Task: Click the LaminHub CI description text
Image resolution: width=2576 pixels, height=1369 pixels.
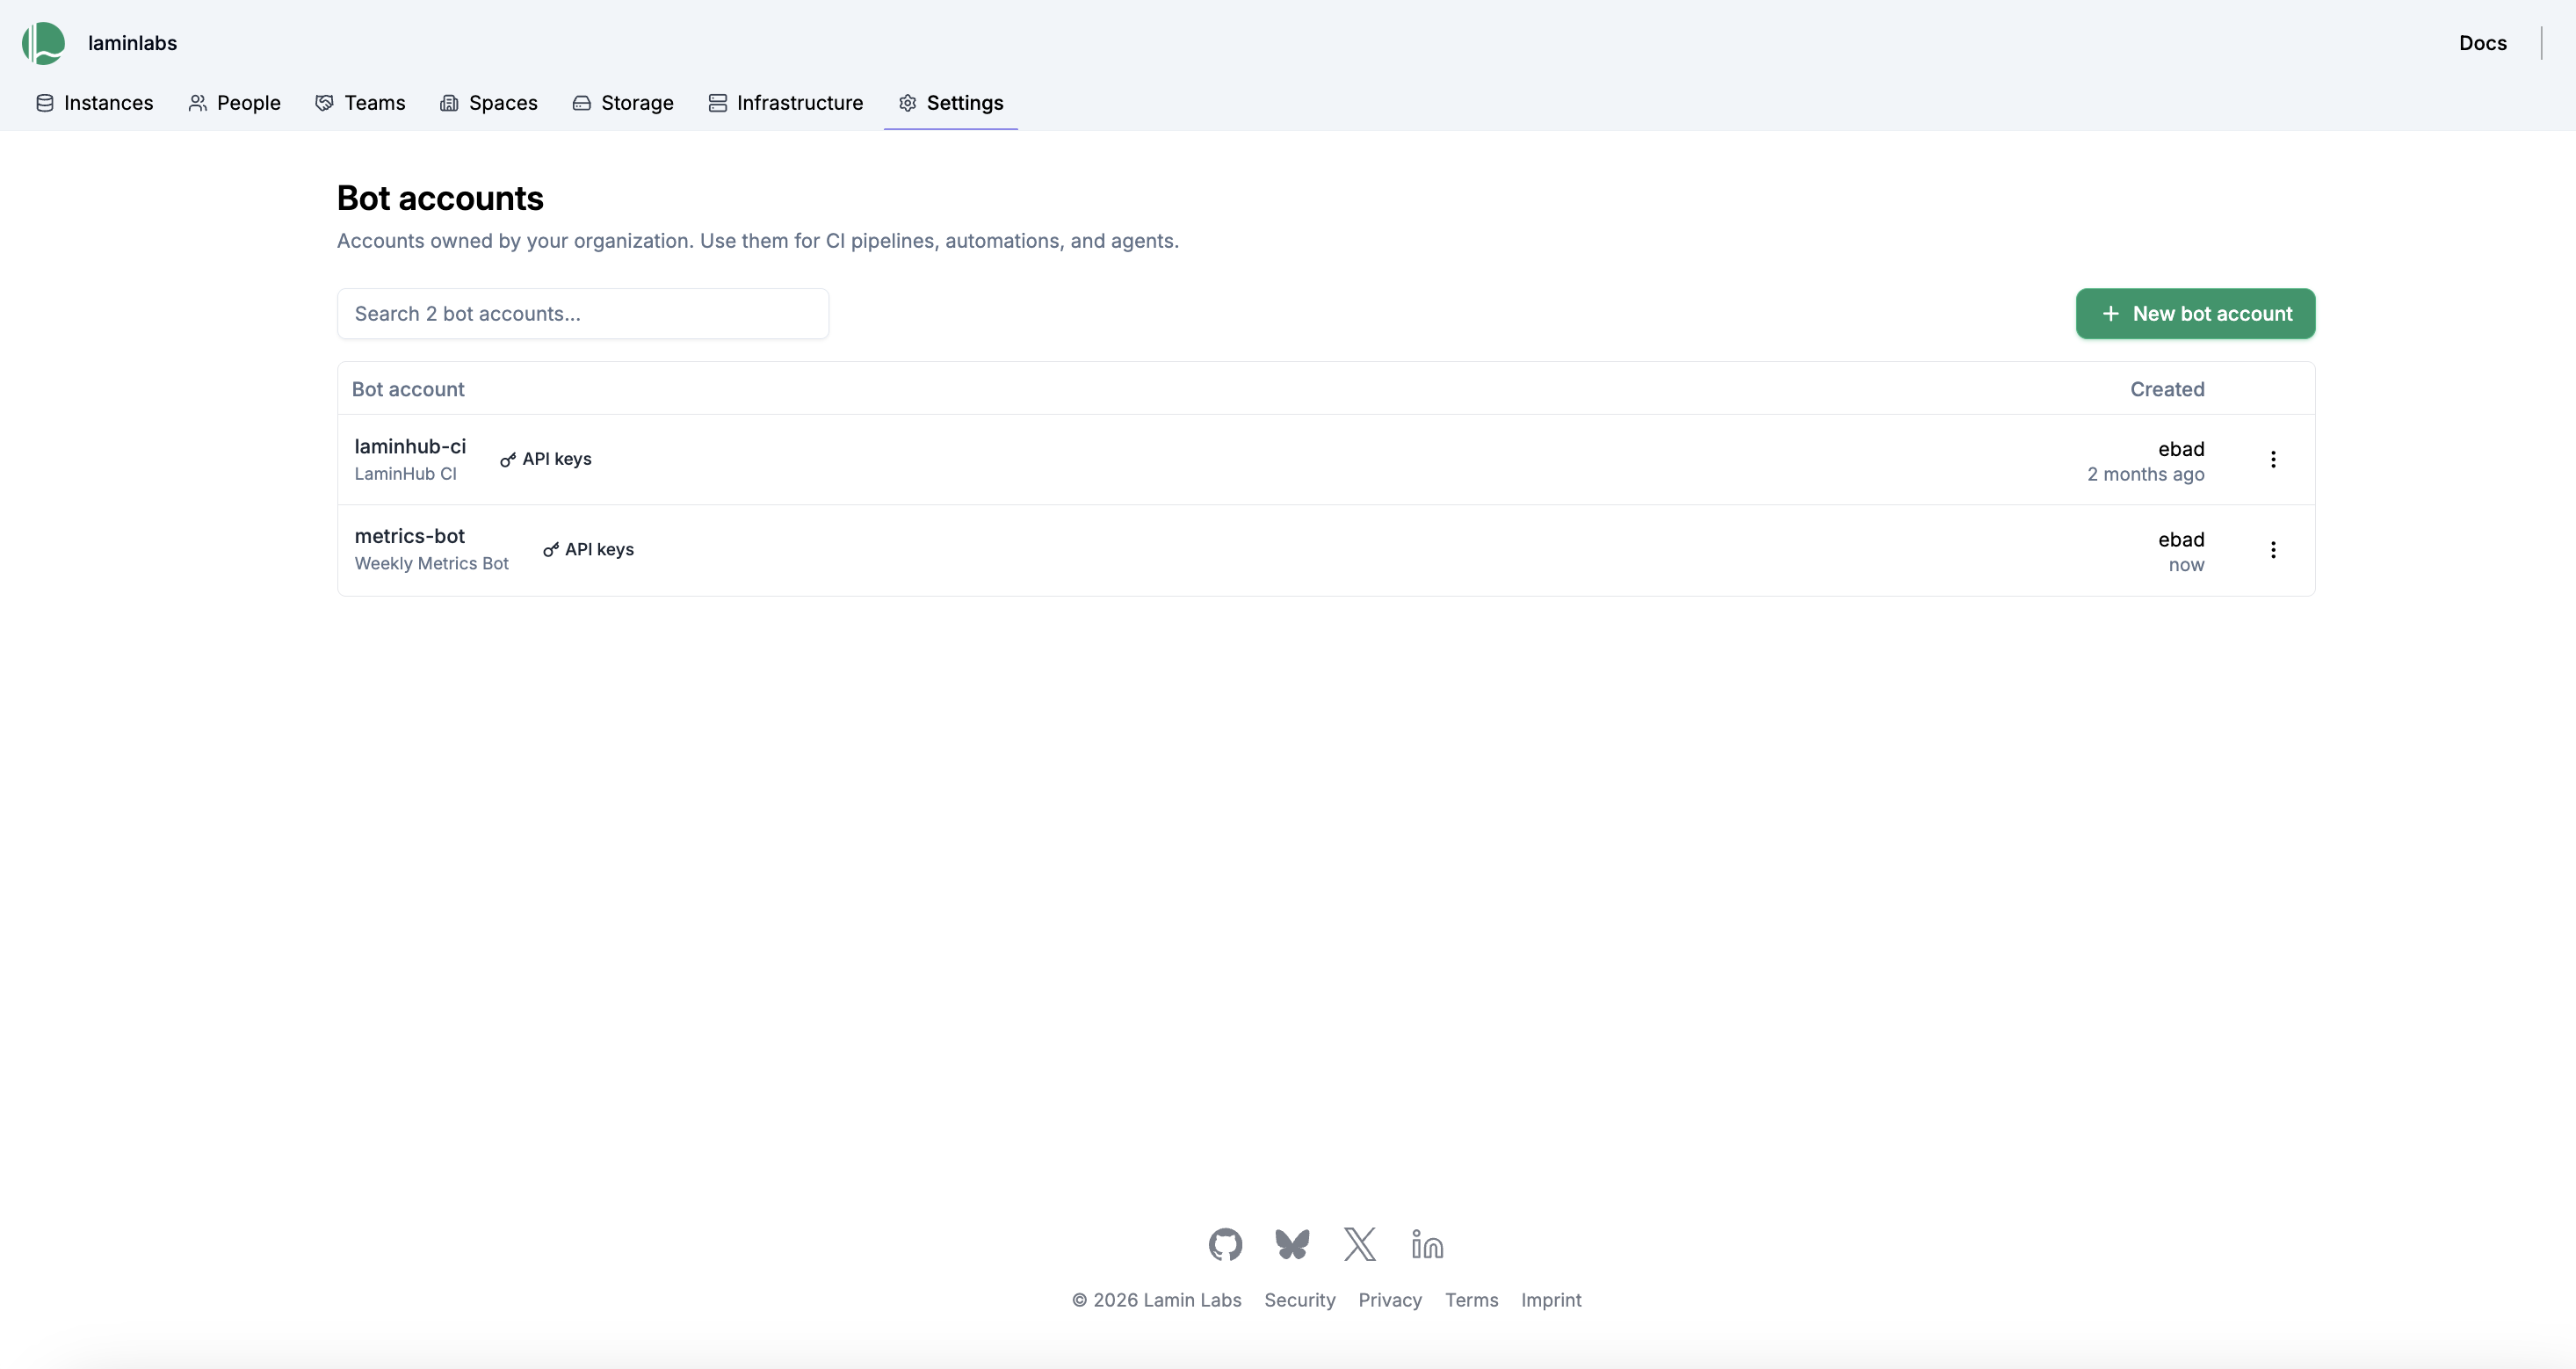Action: pyautogui.click(x=406, y=474)
